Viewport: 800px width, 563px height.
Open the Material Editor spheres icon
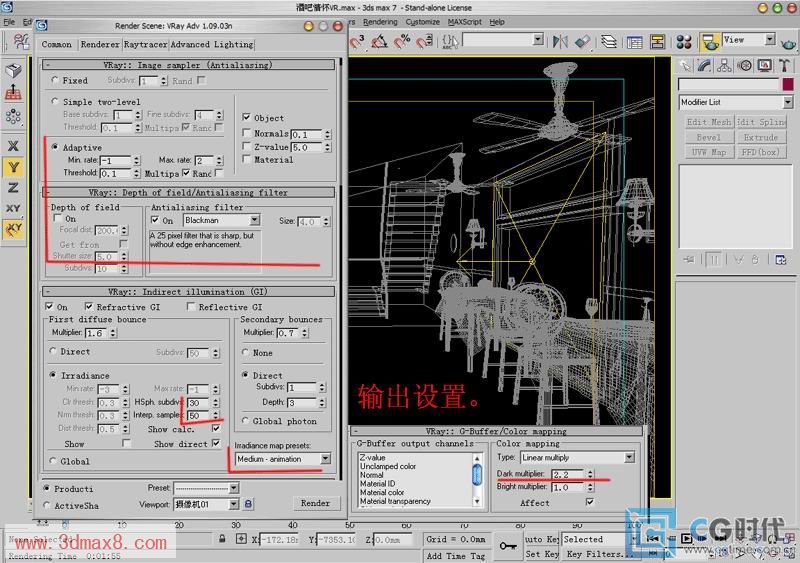pos(684,42)
